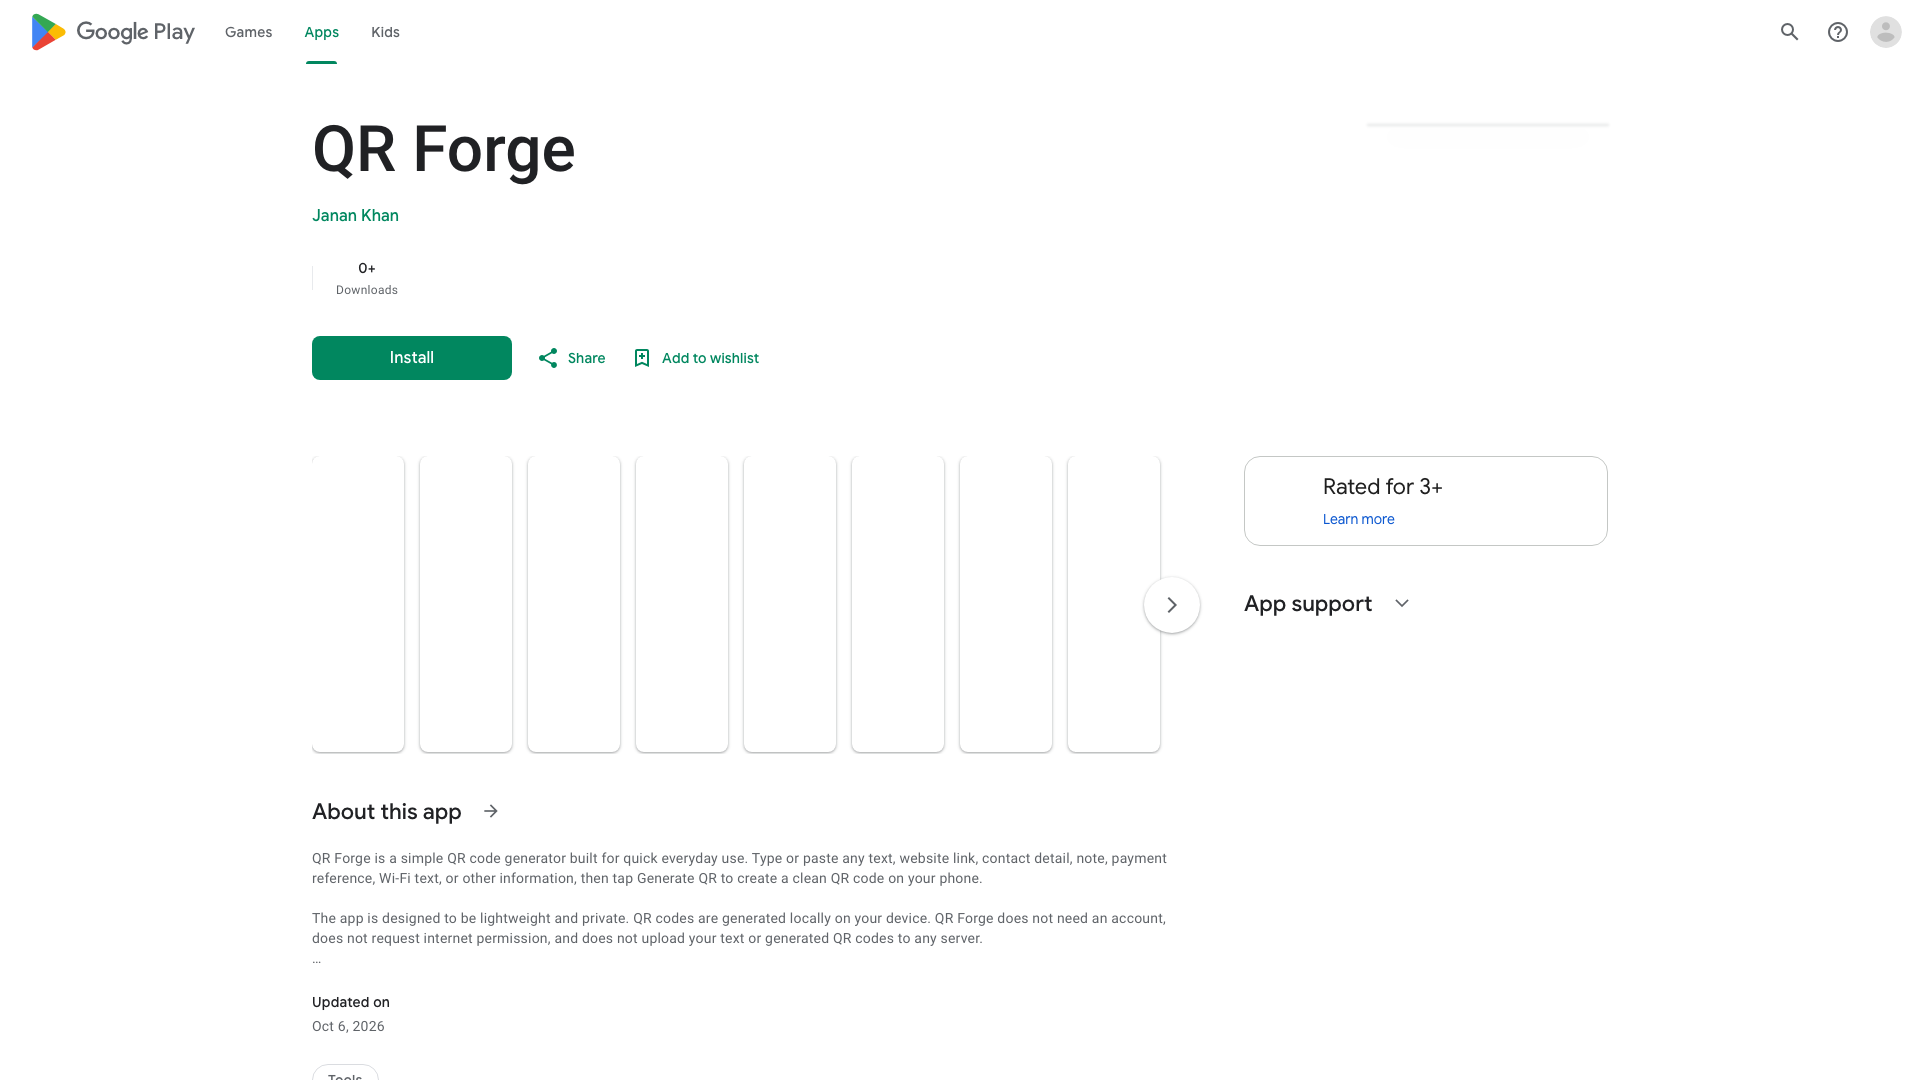This screenshot has width=1920, height=1080.
Task: Expand the App support section
Action: click(x=1402, y=603)
